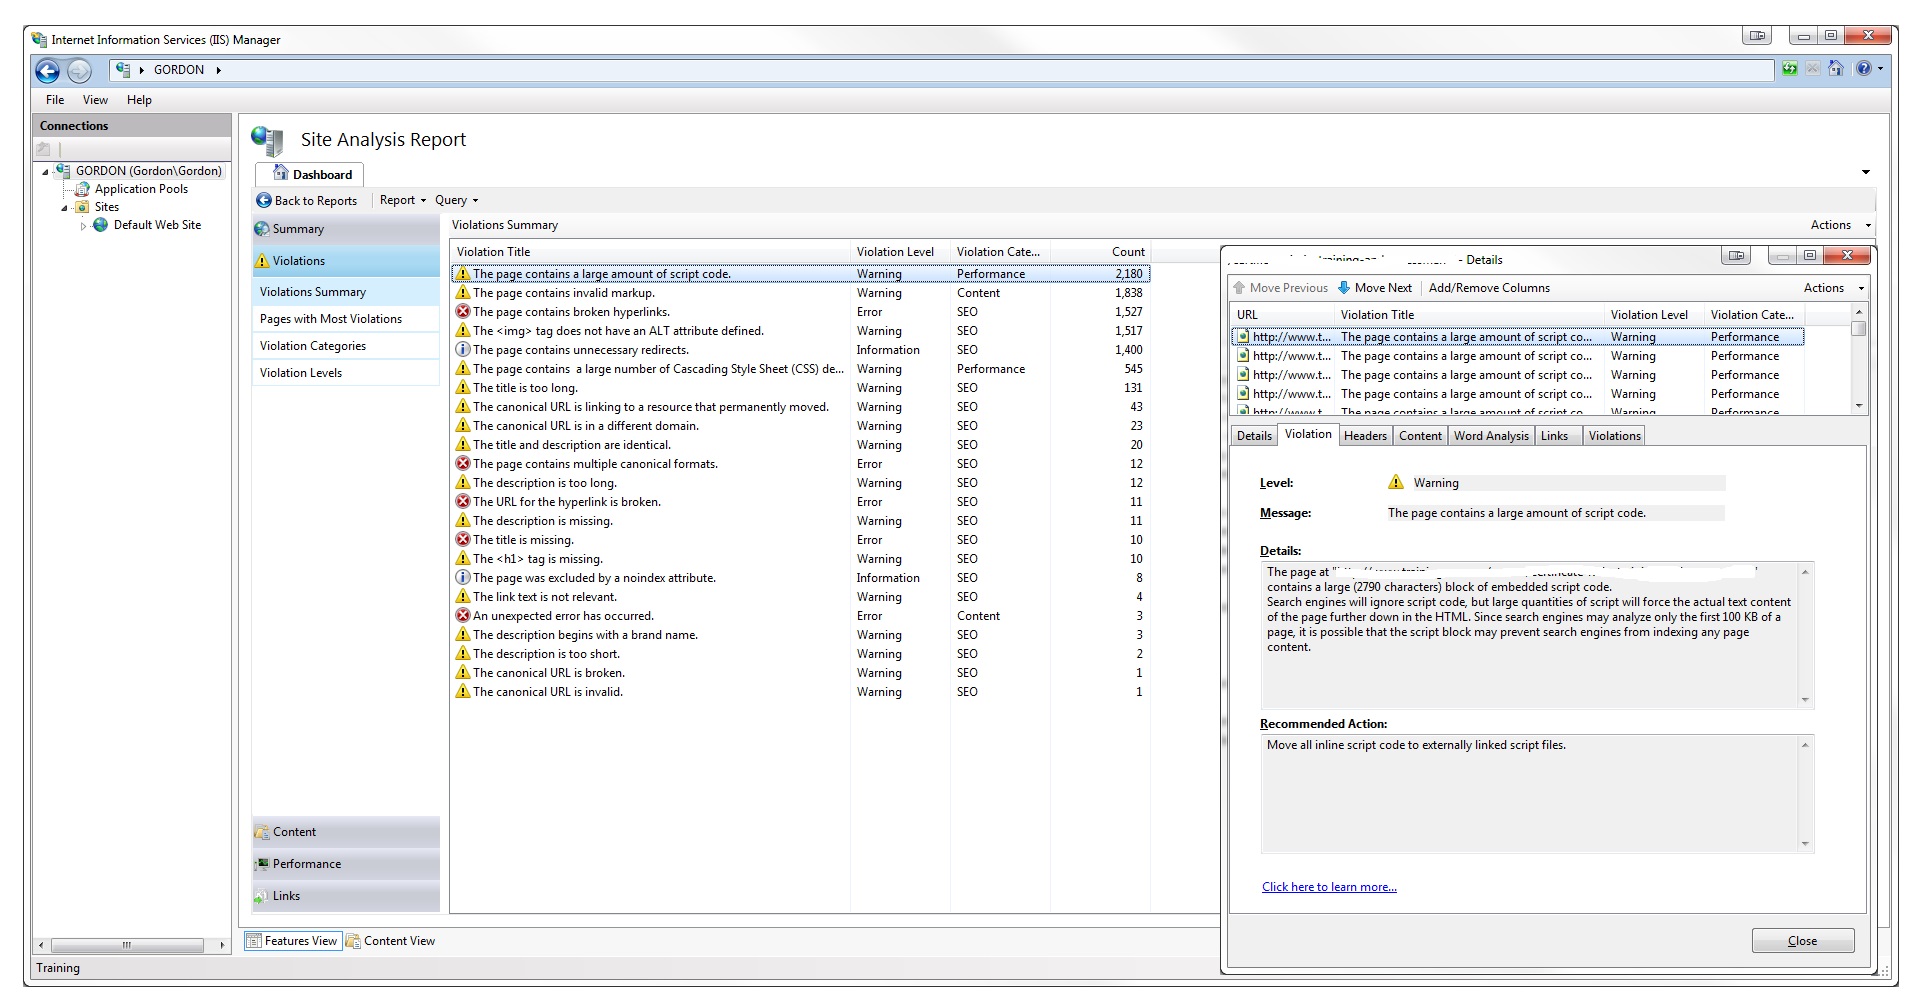
Task: Click the Move Next arrow in Details
Action: (x=1344, y=288)
